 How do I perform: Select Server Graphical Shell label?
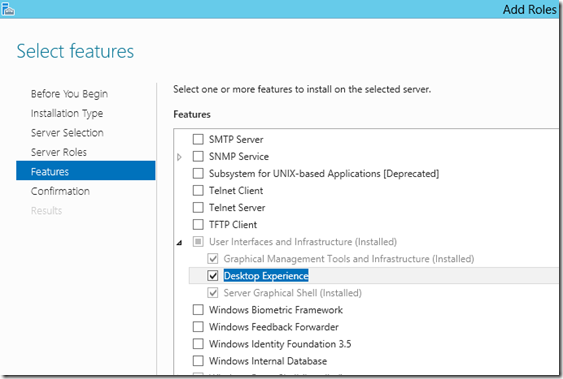point(293,293)
